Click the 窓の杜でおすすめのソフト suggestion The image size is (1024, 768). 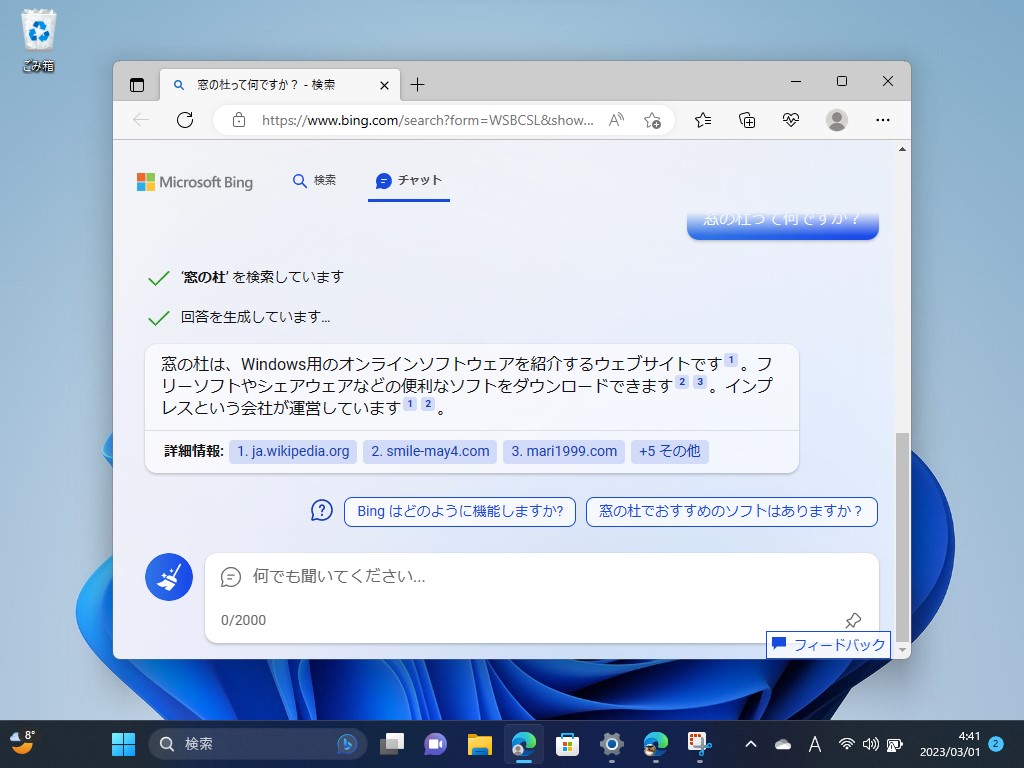[731, 510]
